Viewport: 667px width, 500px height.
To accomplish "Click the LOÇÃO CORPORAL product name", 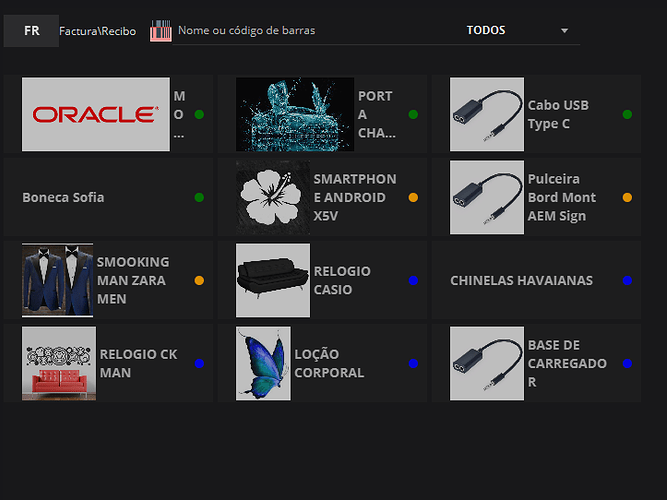I will (x=329, y=363).
